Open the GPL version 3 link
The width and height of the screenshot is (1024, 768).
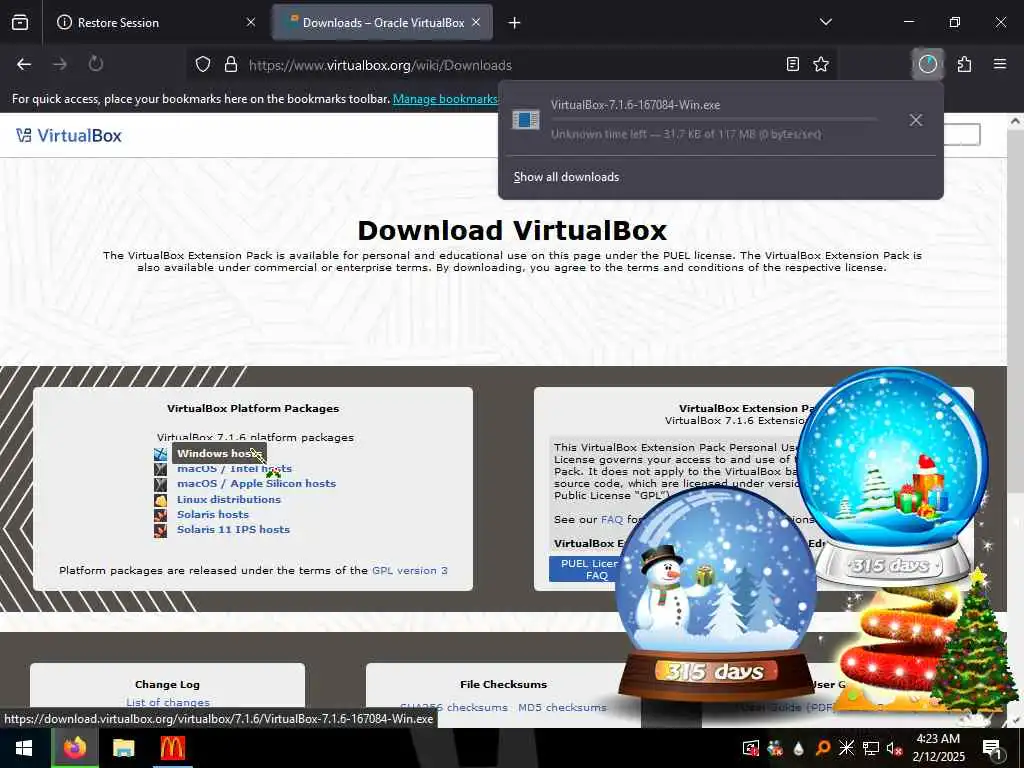pos(409,571)
